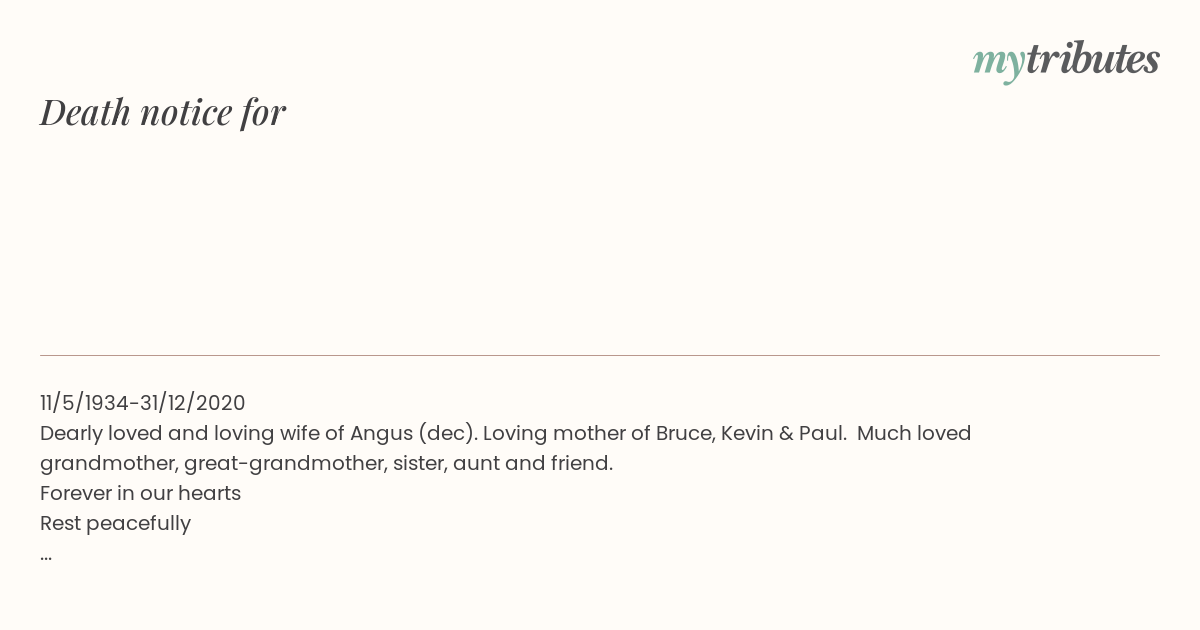Click the horizontal divider line

click(600, 355)
